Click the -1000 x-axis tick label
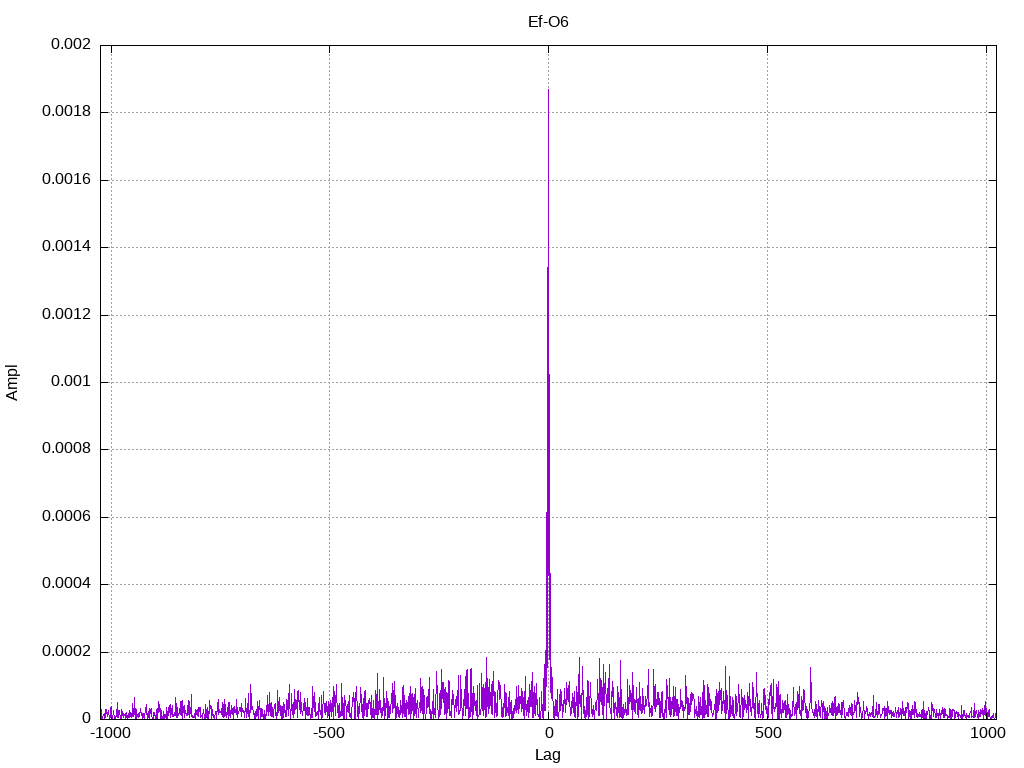Viewport: 1024px width, 768px height. pyautogui.click(x=110, y=734)
